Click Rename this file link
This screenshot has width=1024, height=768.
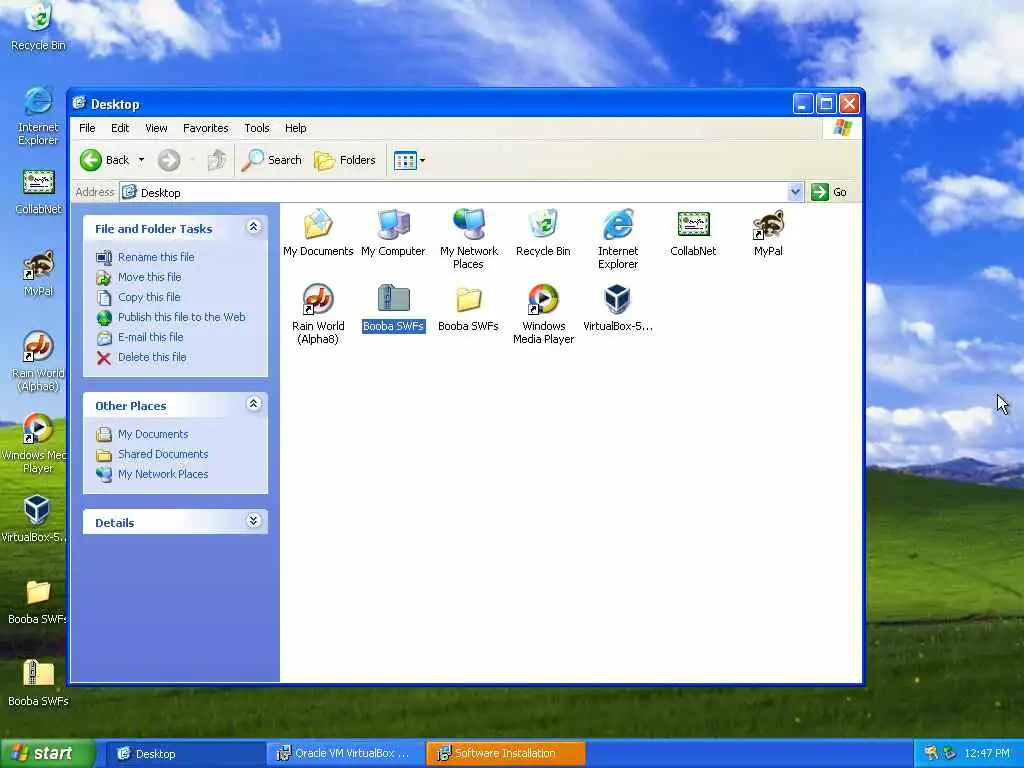pyautogui.click(x=156, y=257)
